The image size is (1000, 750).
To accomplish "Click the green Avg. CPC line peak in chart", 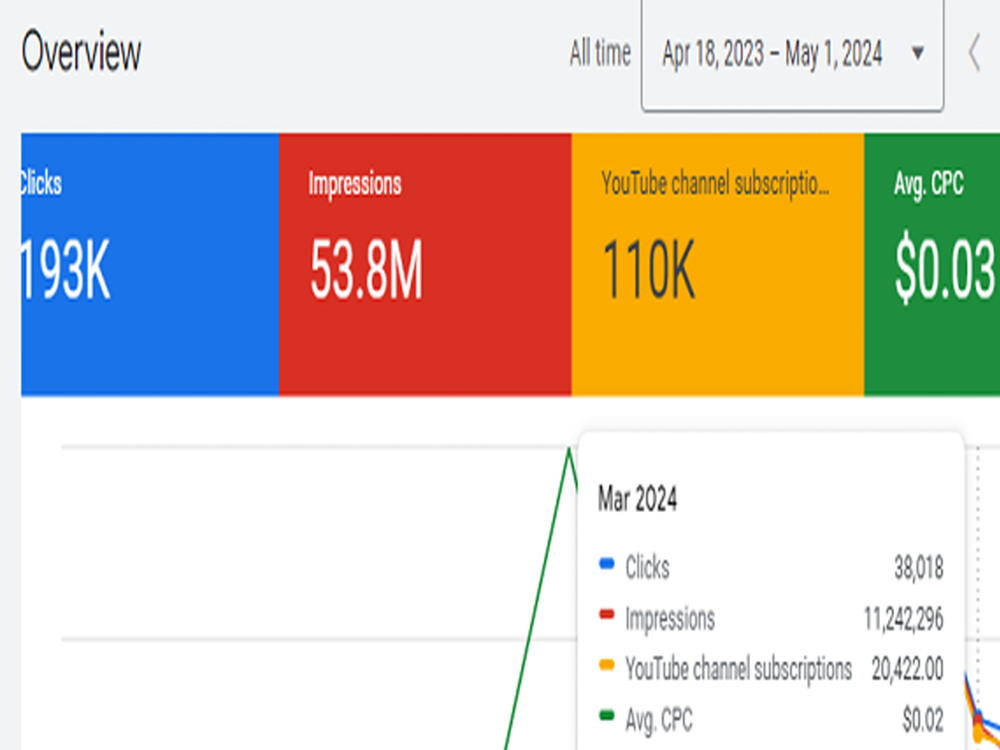I will pyautogui.click(x=569, y=449).
